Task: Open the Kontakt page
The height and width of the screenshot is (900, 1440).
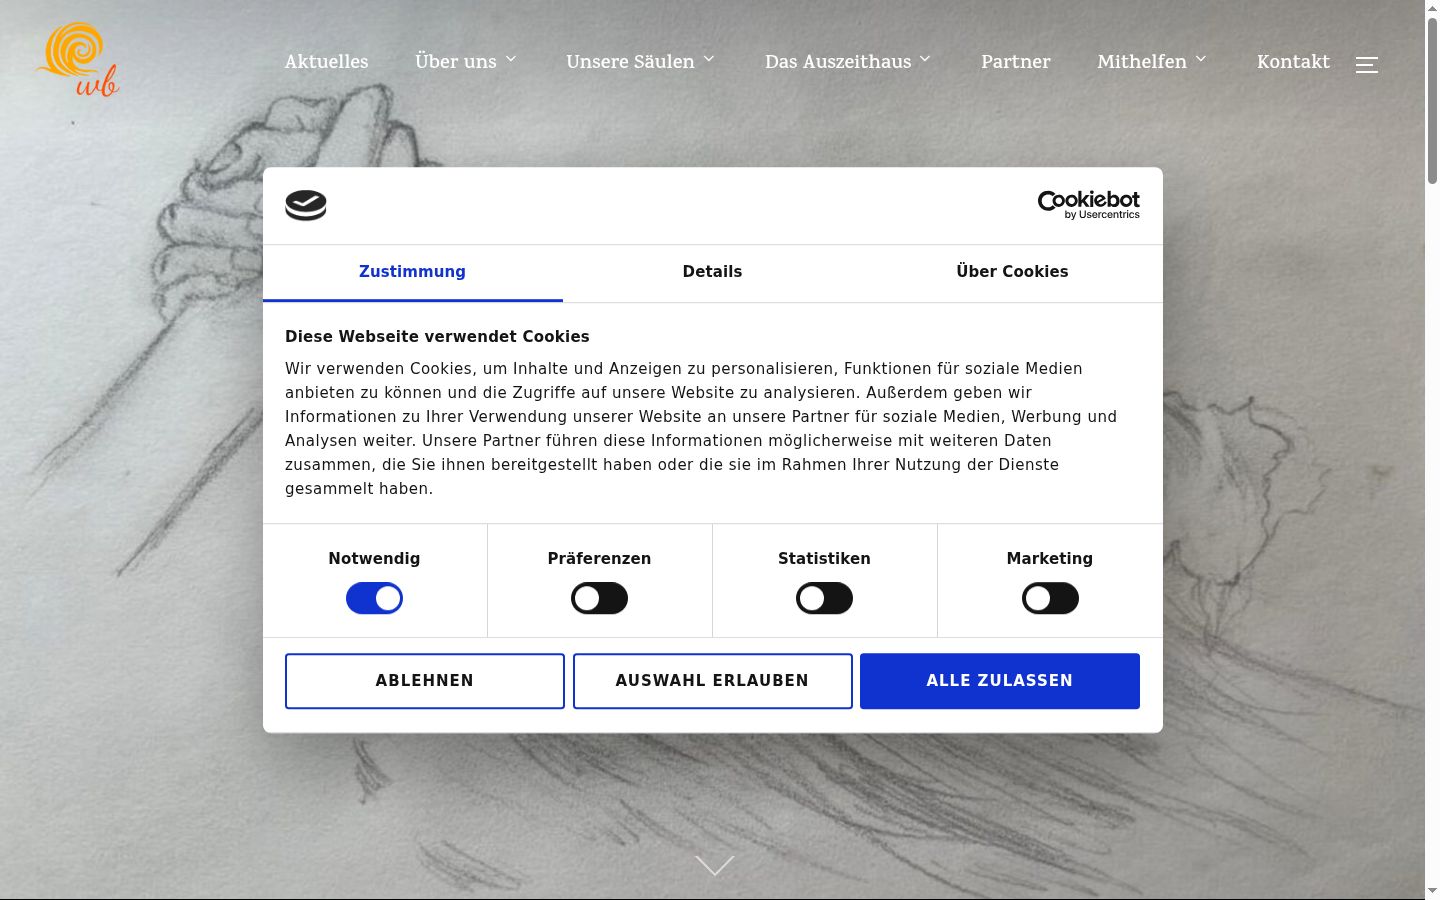Action: click(x=1293, y=61)
